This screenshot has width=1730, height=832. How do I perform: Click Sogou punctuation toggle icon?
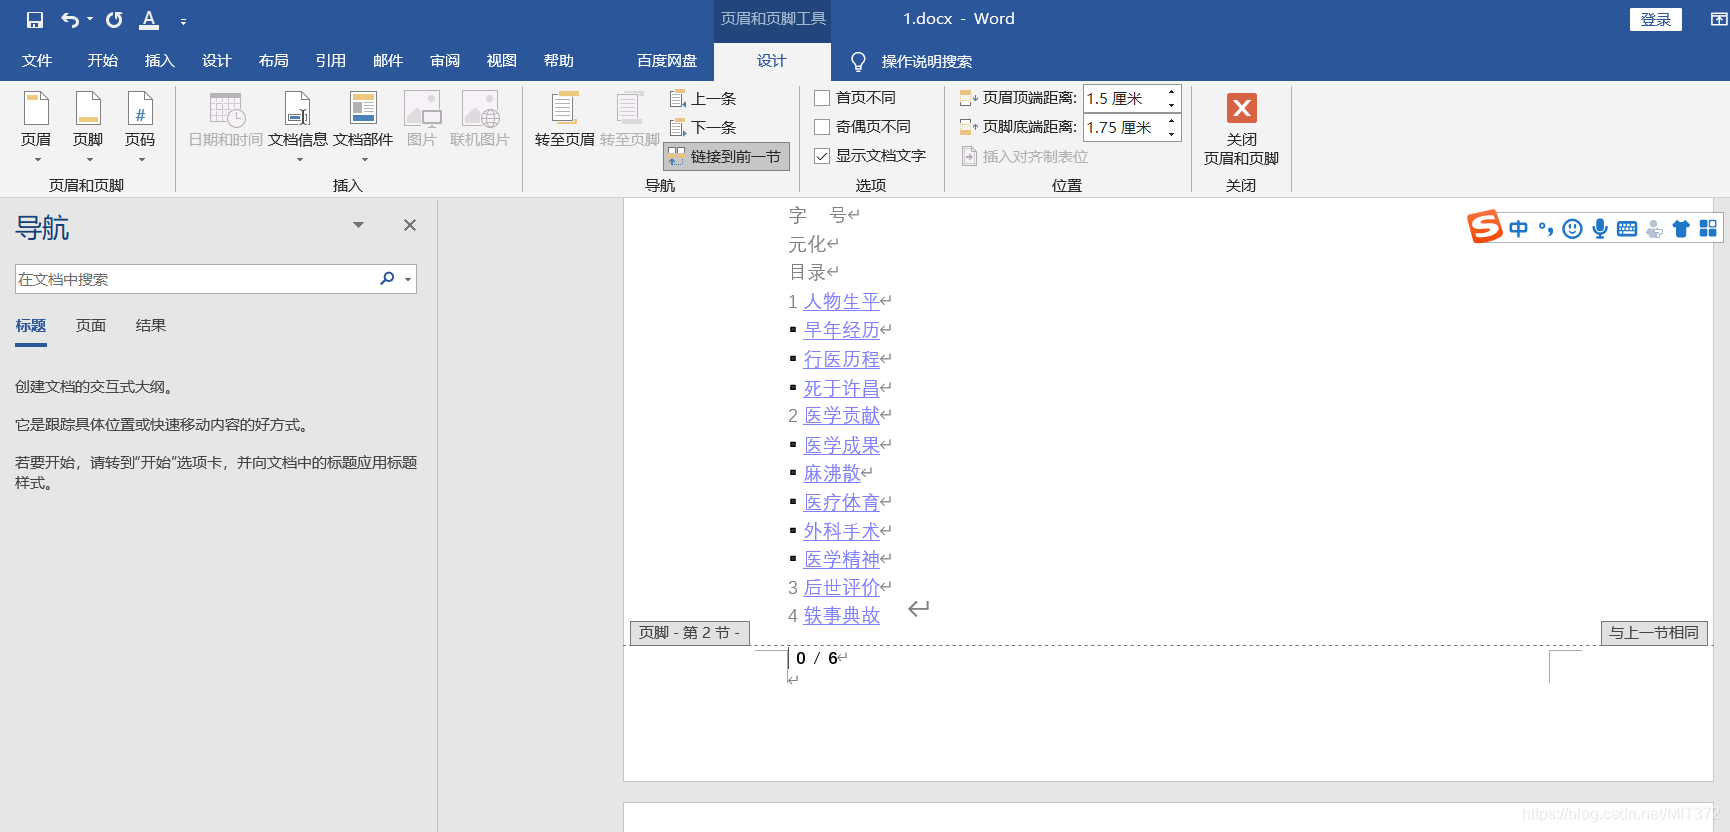pyautogui.click(x=1546, y=229)
